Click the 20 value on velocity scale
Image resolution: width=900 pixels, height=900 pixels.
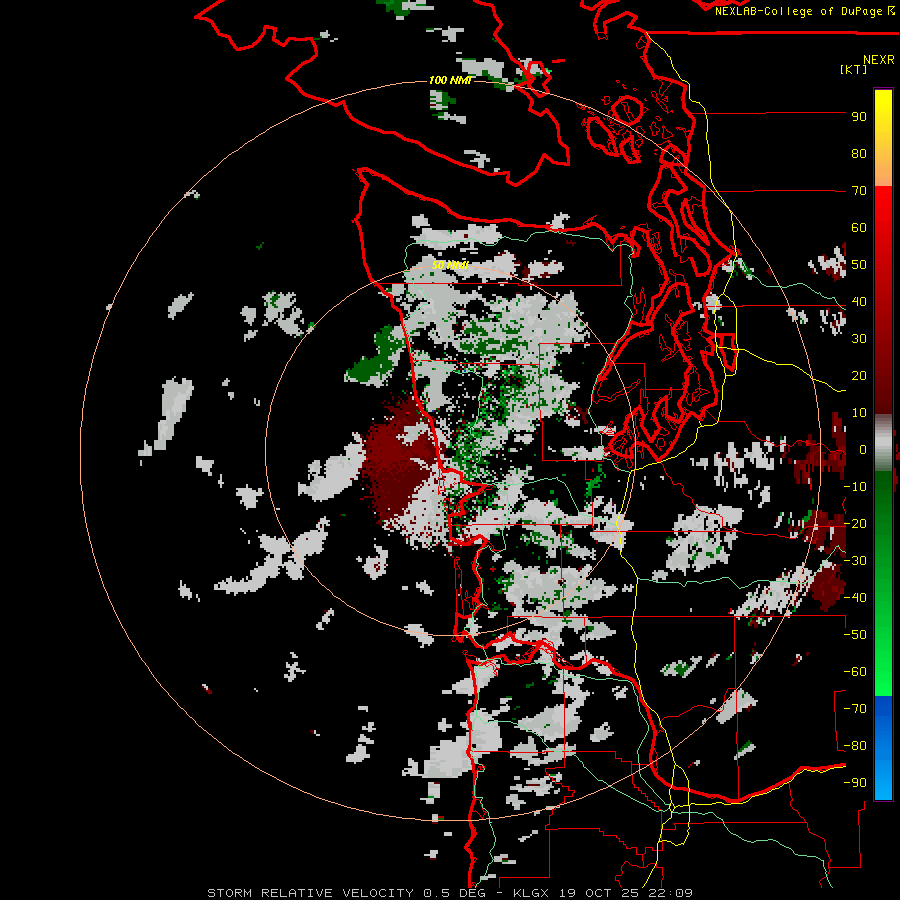click(x=859, y=376)
